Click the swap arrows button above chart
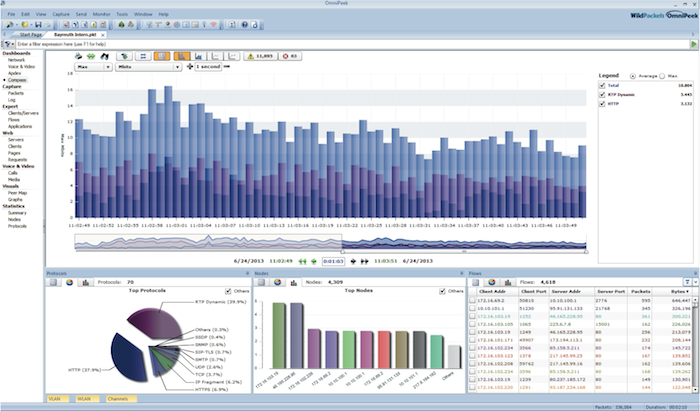The image size is (700, 411). point(143,56)
